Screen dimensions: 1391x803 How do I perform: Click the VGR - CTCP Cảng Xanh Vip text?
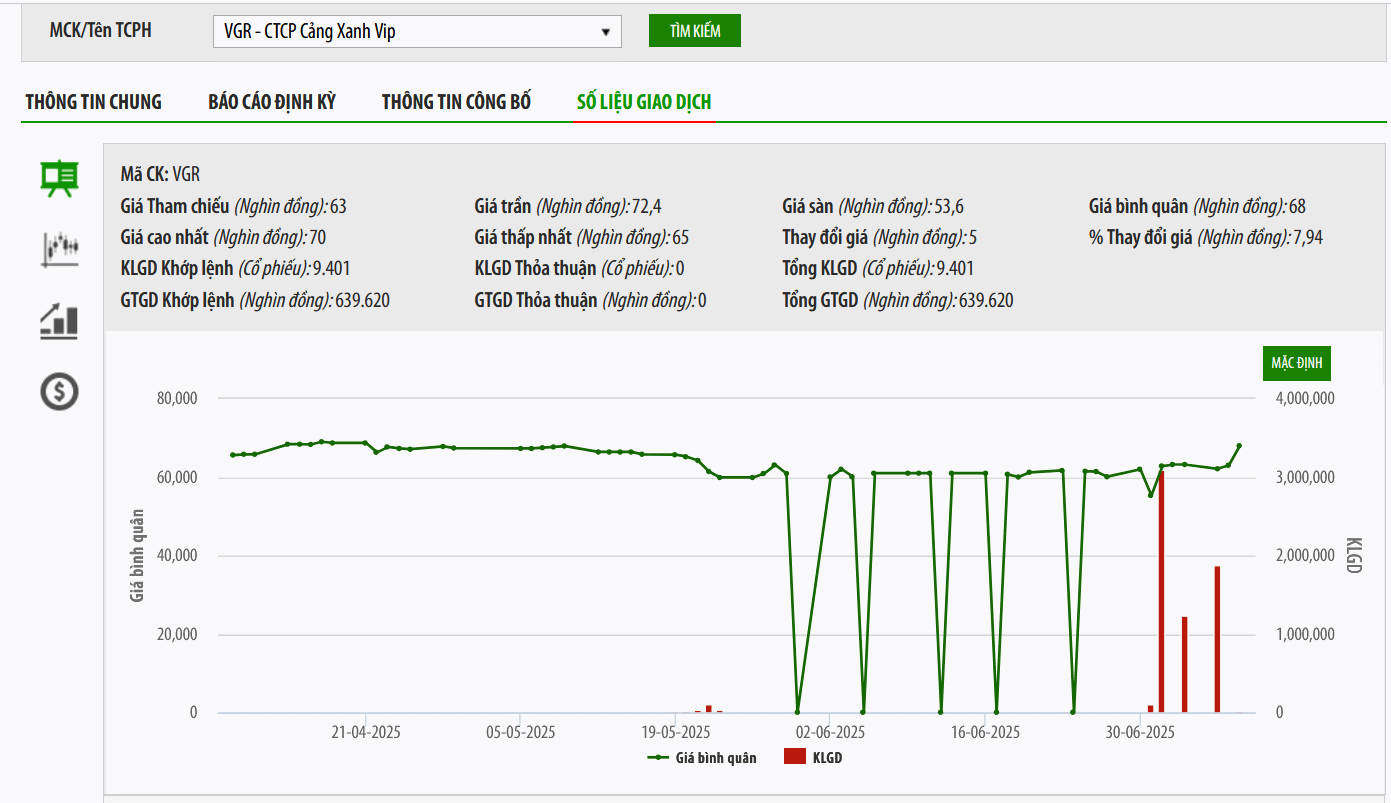pos(310,32)
